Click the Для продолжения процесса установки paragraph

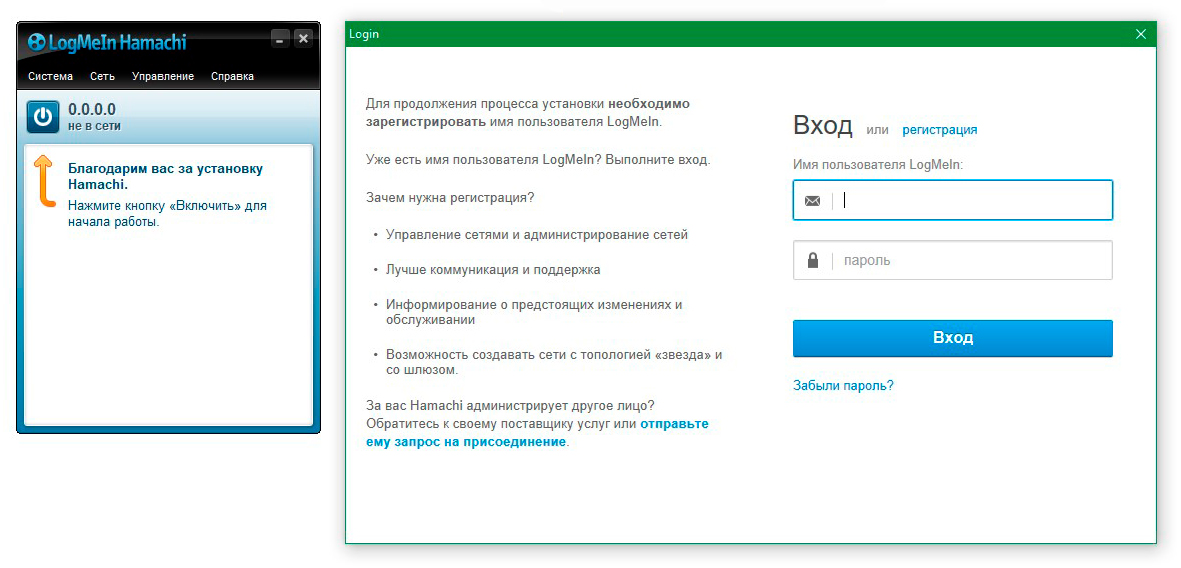pyautogui.click(x=528, y=112)
